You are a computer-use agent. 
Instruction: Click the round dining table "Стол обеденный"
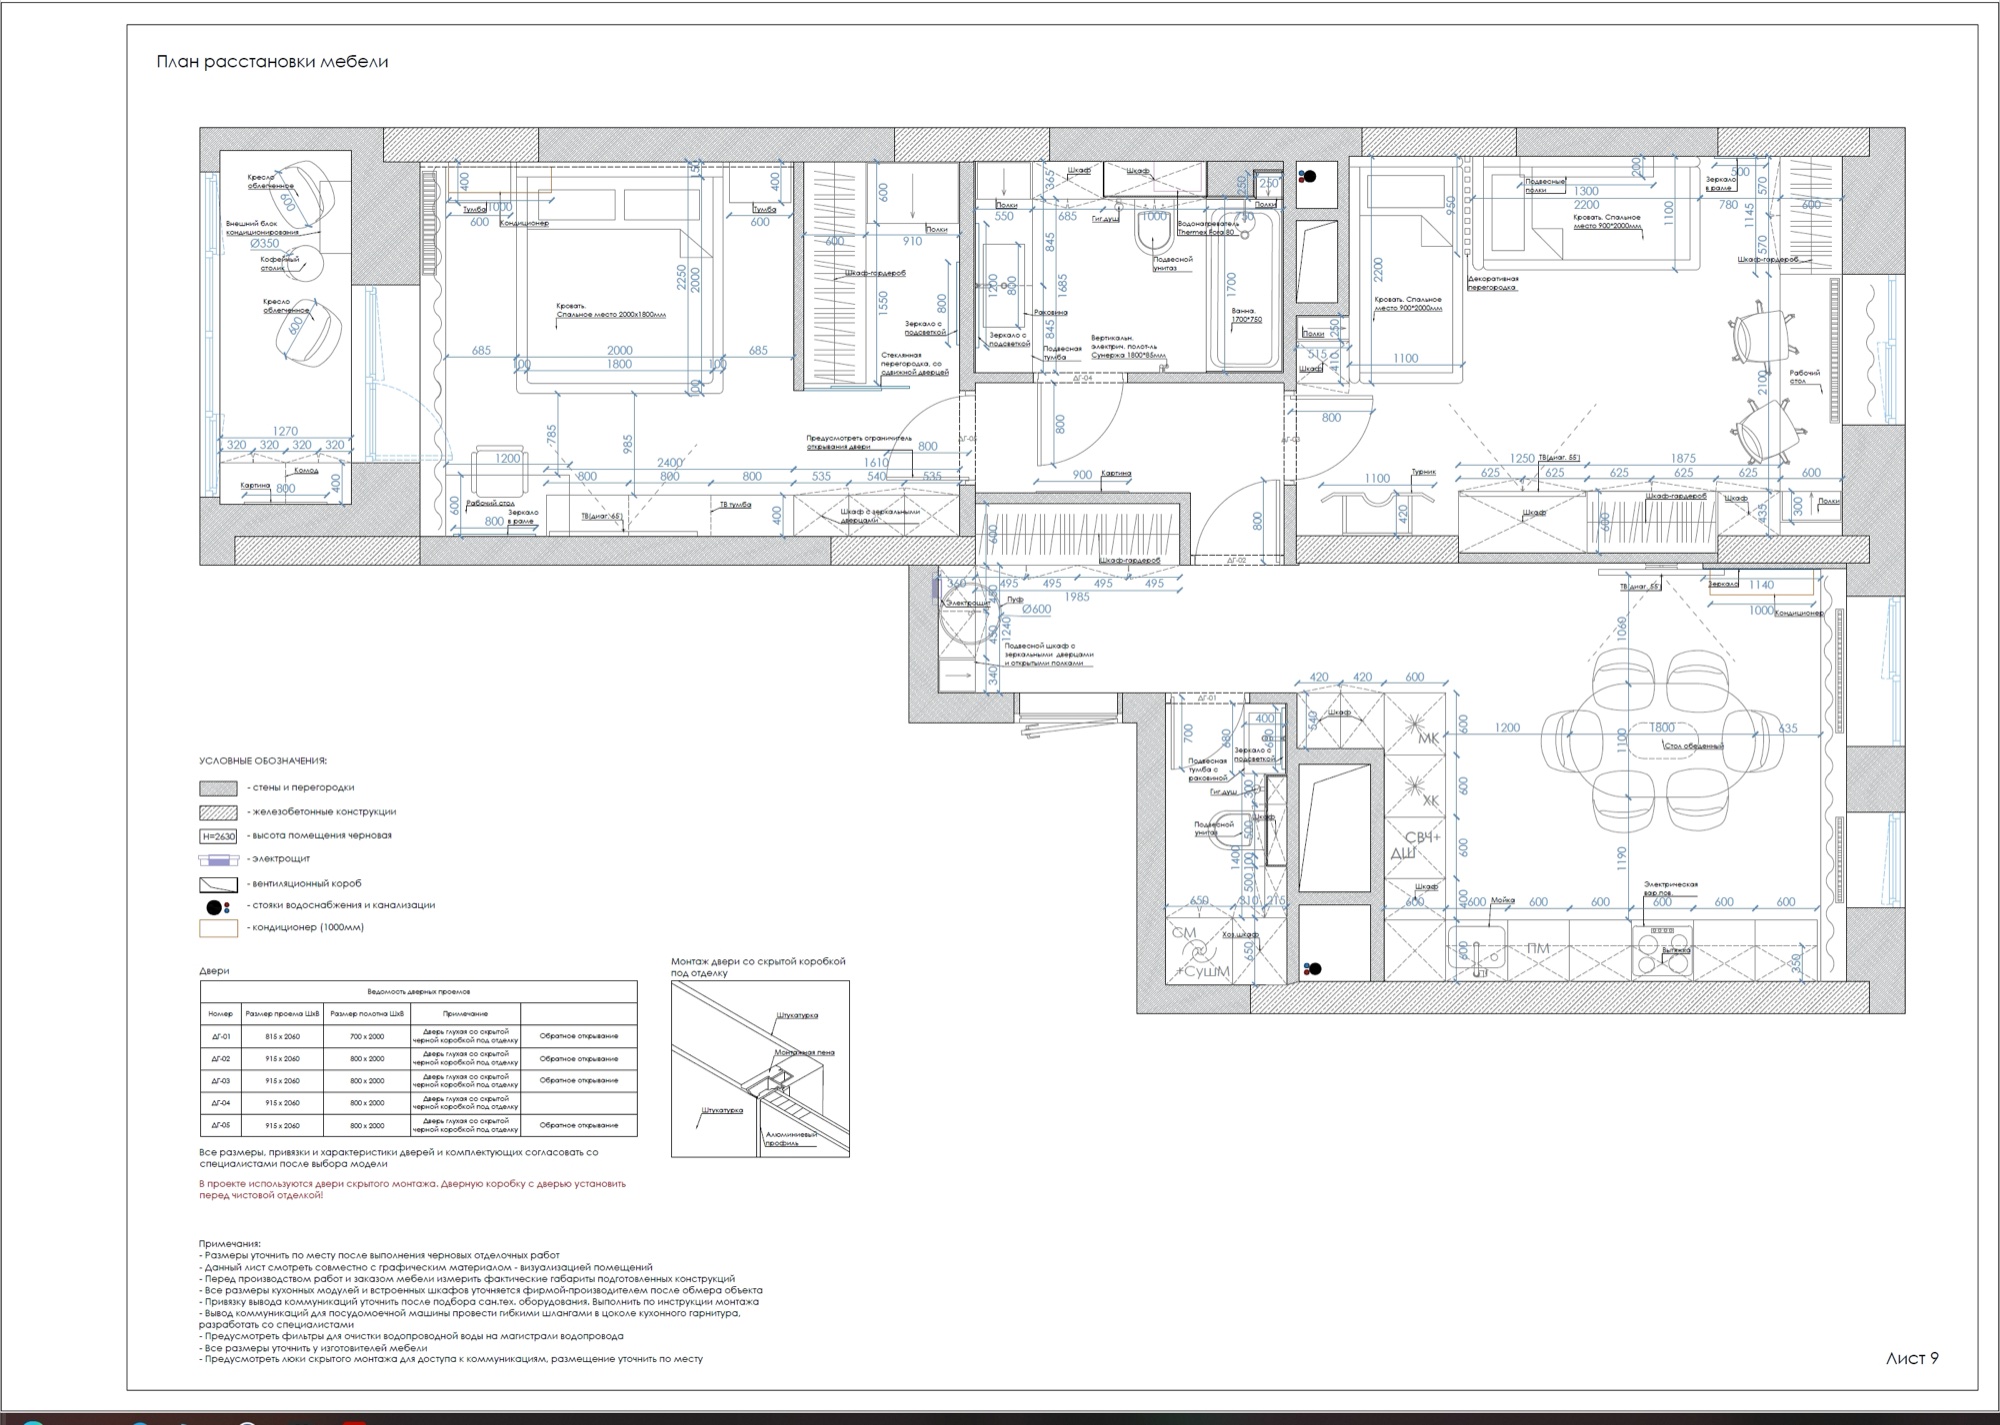coord(1661,741)
